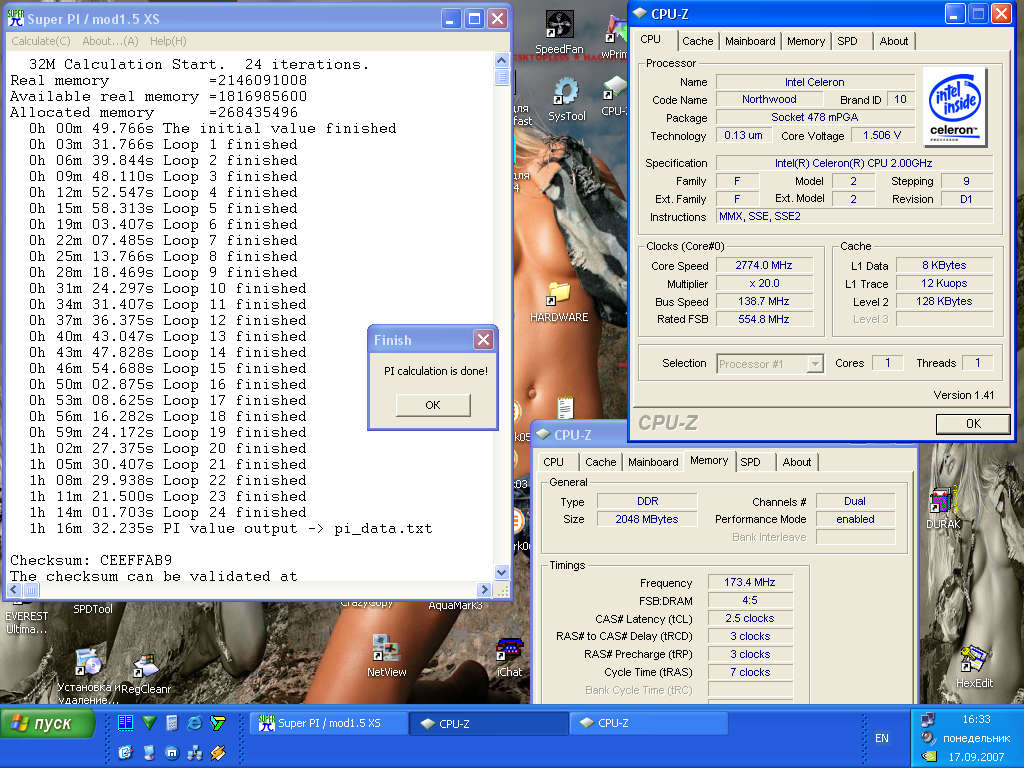
Task: Select About tab in back CPU-Z window
Action: 797,462
